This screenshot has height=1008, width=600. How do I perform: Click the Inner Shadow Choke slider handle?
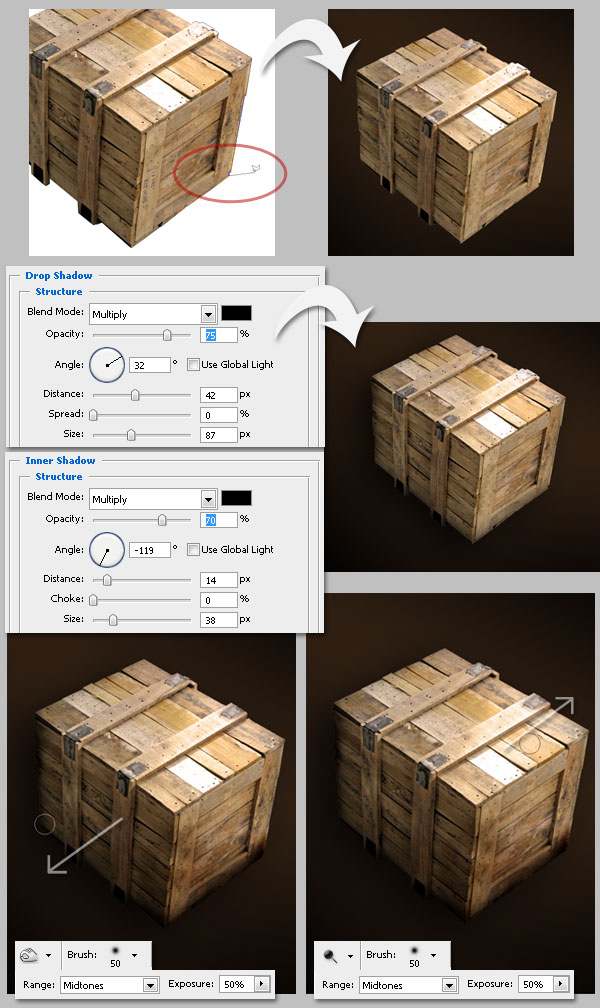point(93,600)
